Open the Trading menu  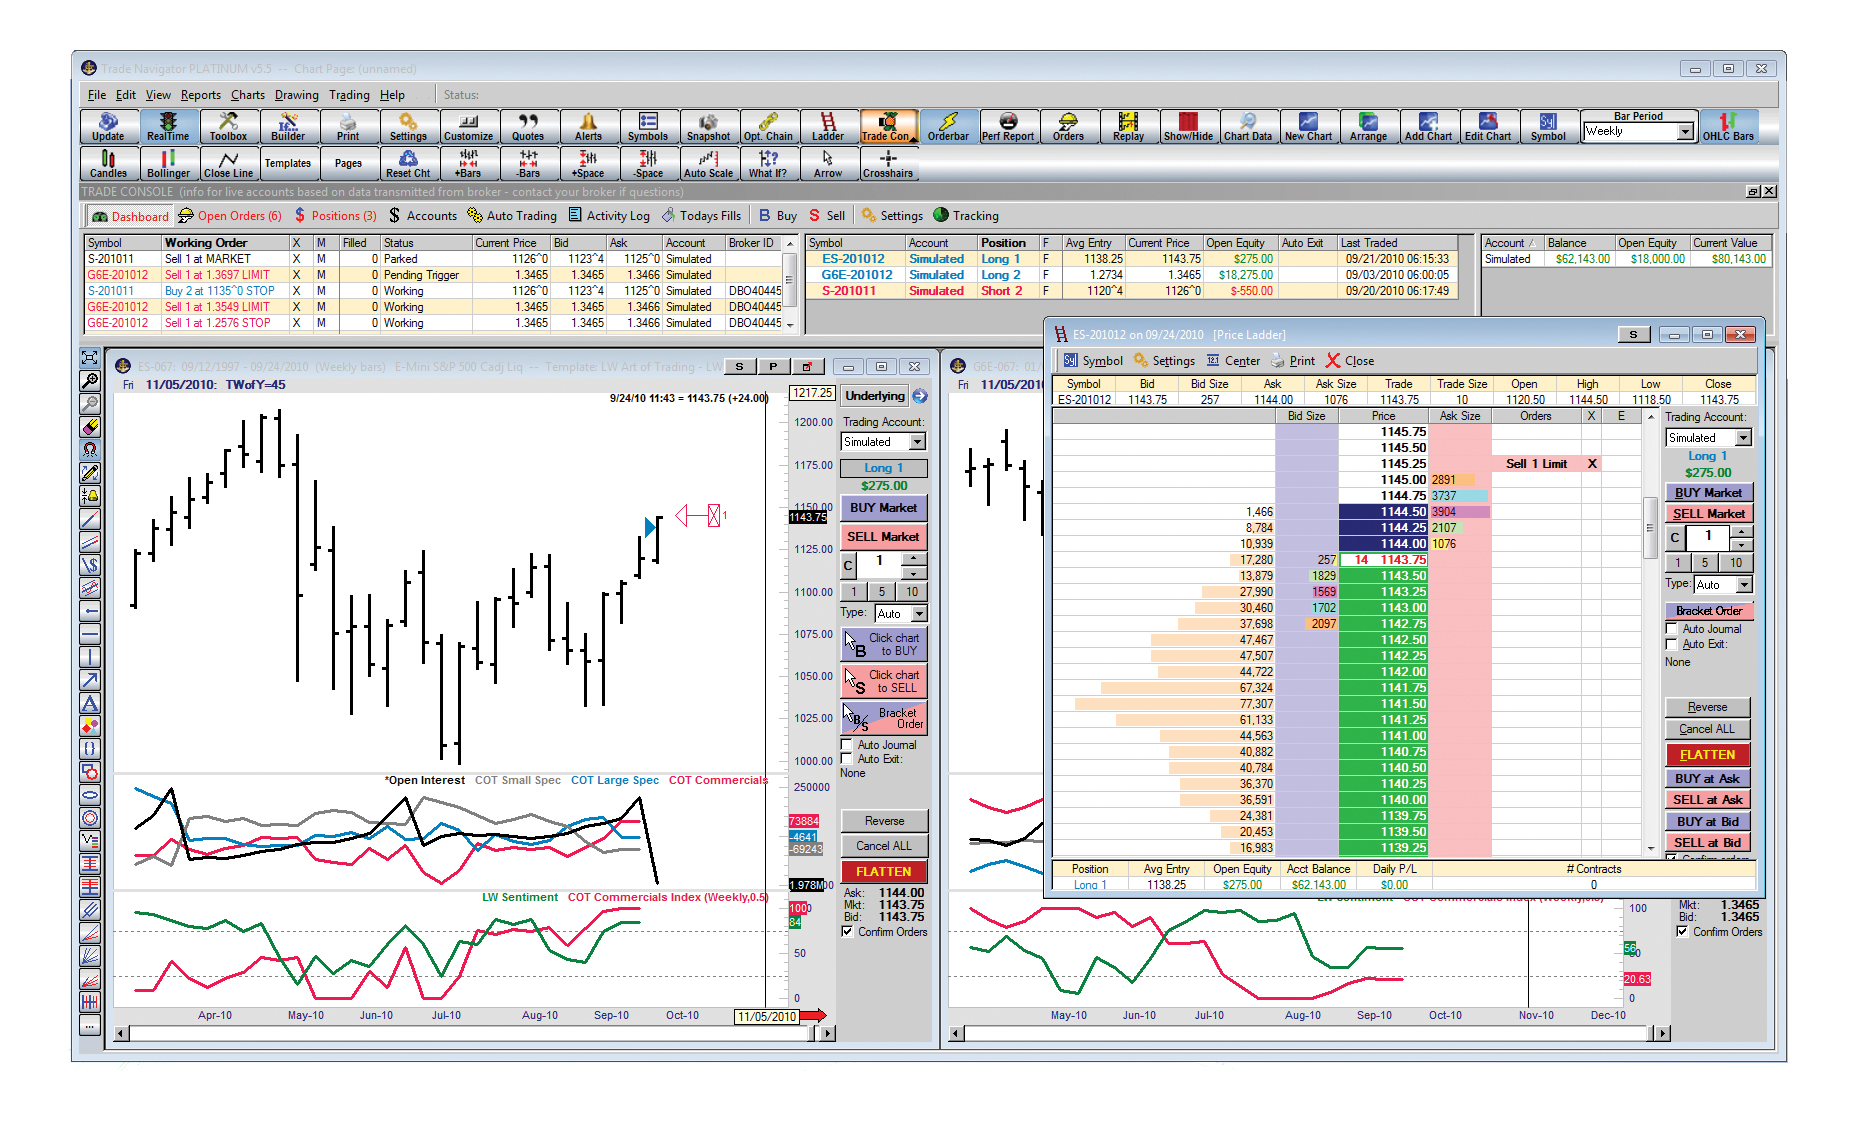pyautogui.click(x=349, y=95)
